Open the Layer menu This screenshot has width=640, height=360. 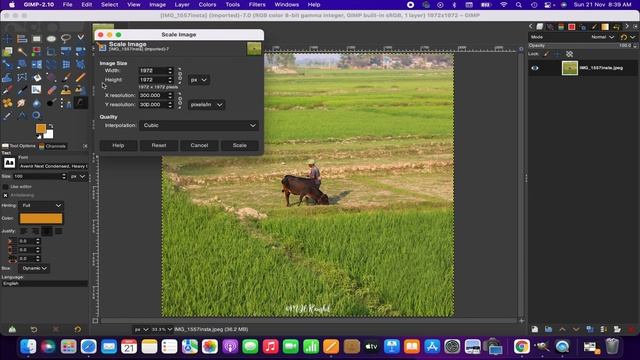182,4
